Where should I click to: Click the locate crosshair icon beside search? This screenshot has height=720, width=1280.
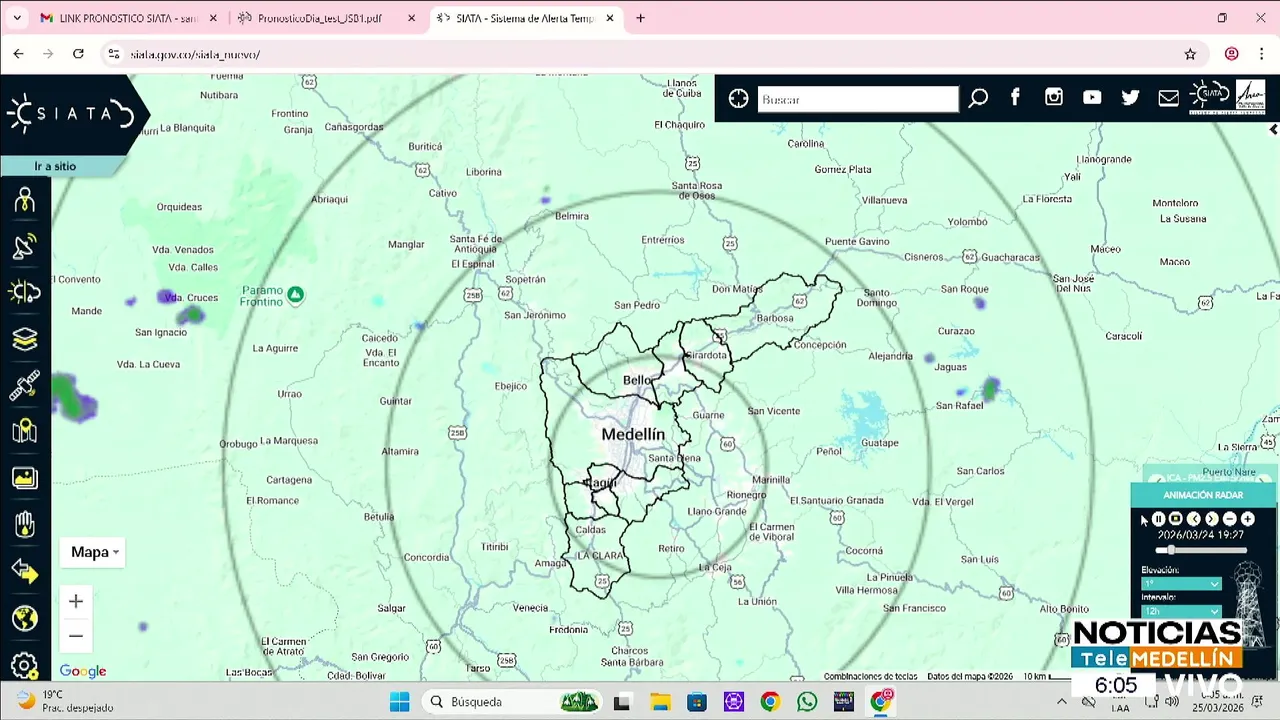[738, 98]
